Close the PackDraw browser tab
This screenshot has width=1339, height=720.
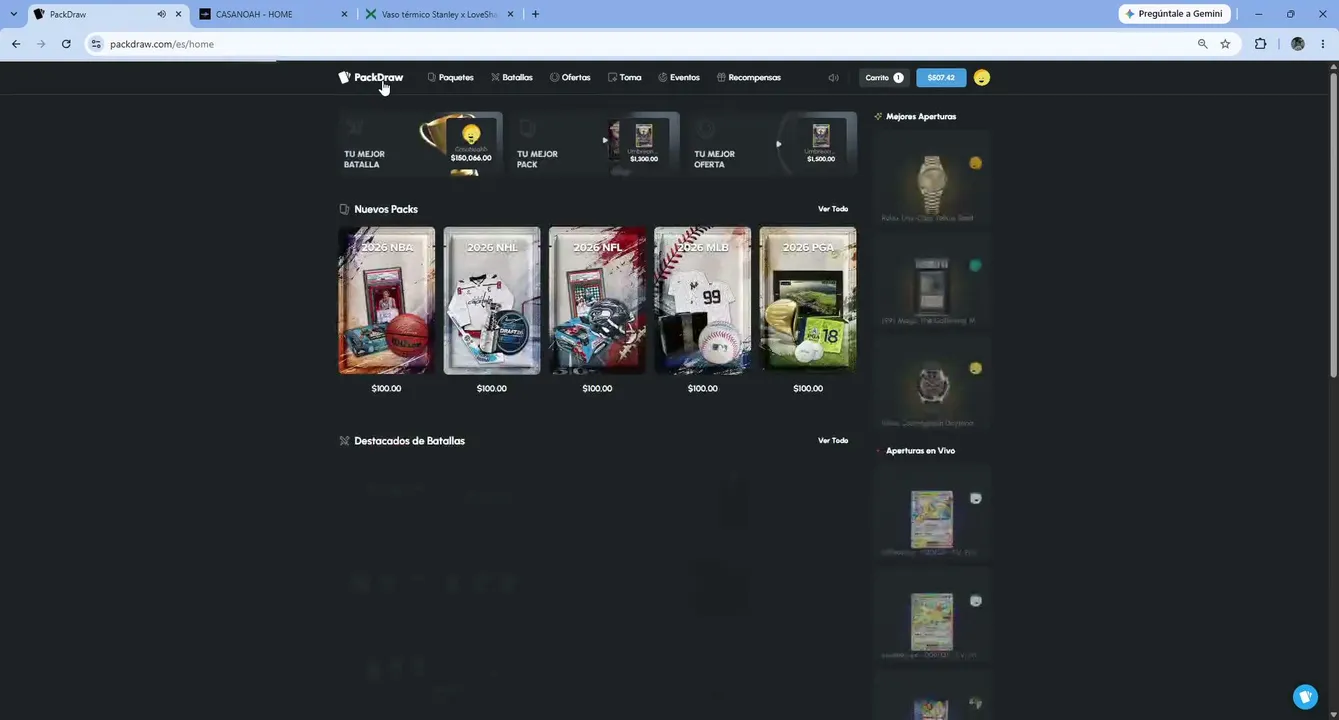(179, 14)
